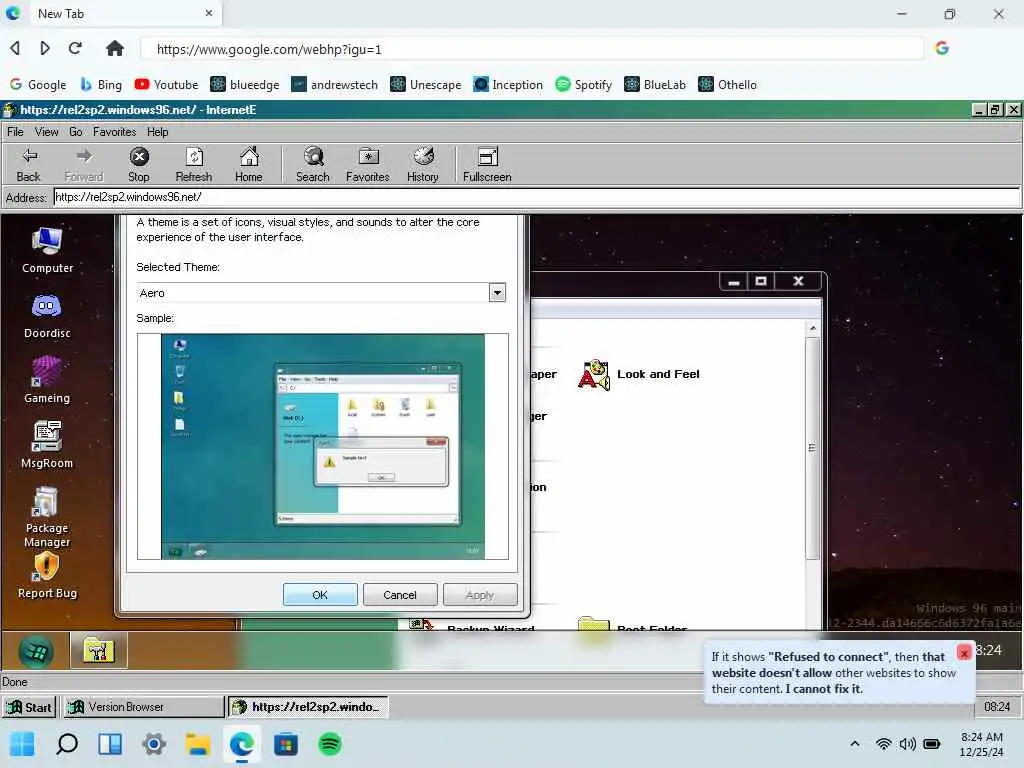Open the Package Manager desktop icon
Viewport: 1024px width, 768px height.
47,517
